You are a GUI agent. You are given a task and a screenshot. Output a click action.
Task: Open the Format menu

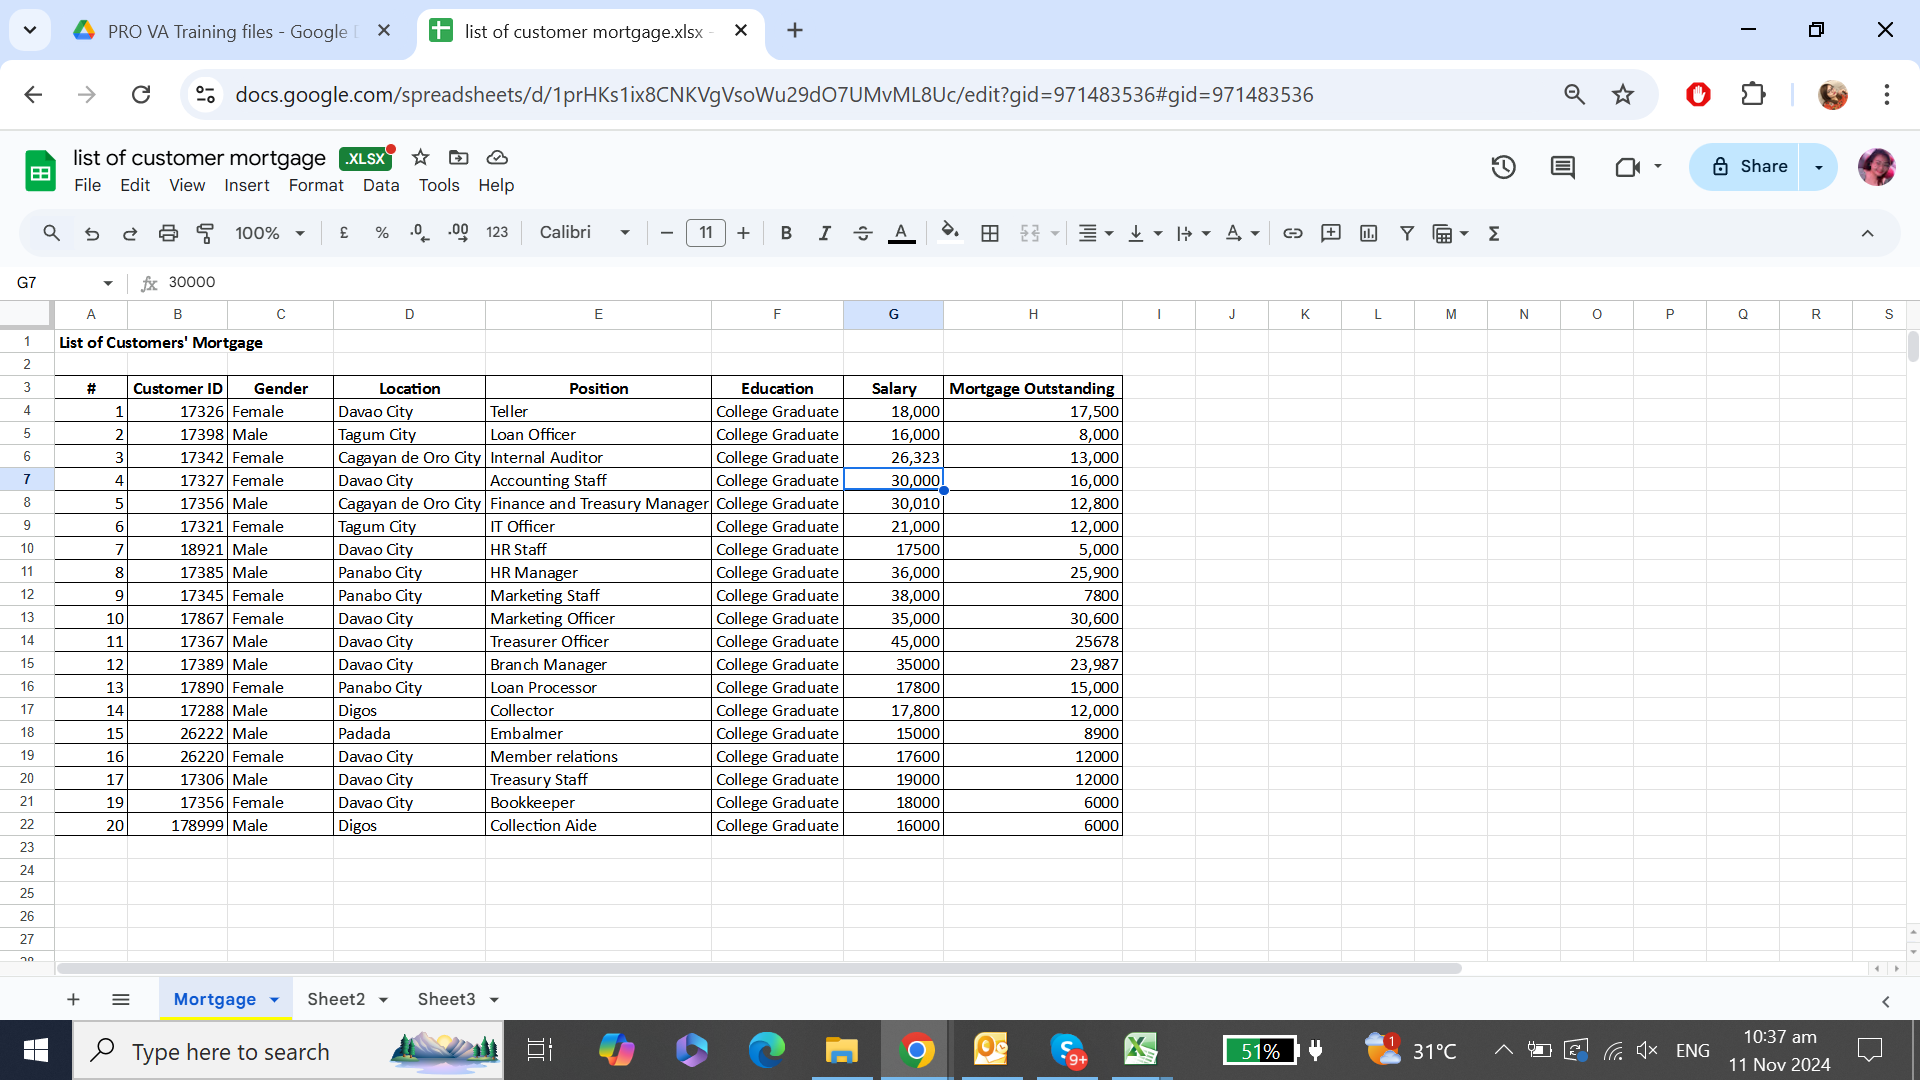[x=315, y=185]
